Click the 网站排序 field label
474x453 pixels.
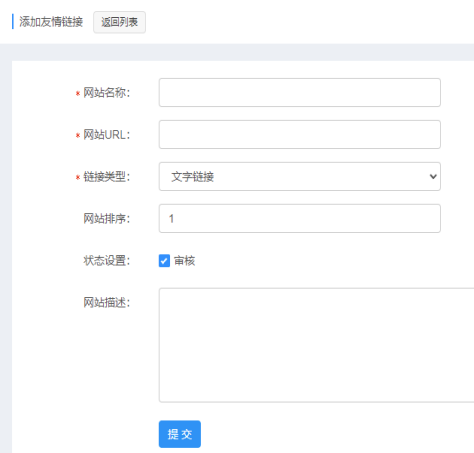106,219
